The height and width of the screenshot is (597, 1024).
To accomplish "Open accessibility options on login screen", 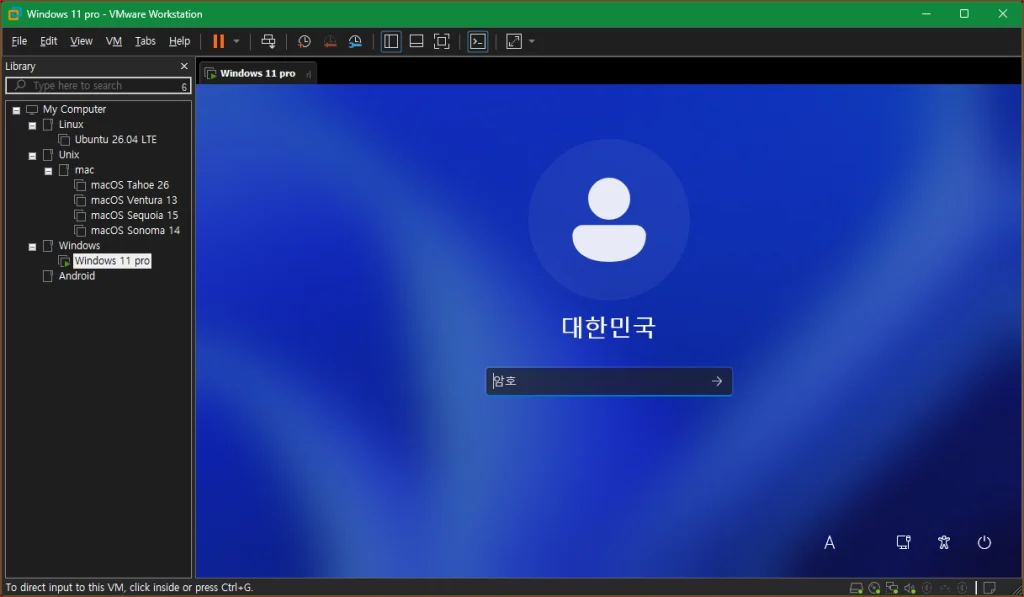I will click(944, 542).
